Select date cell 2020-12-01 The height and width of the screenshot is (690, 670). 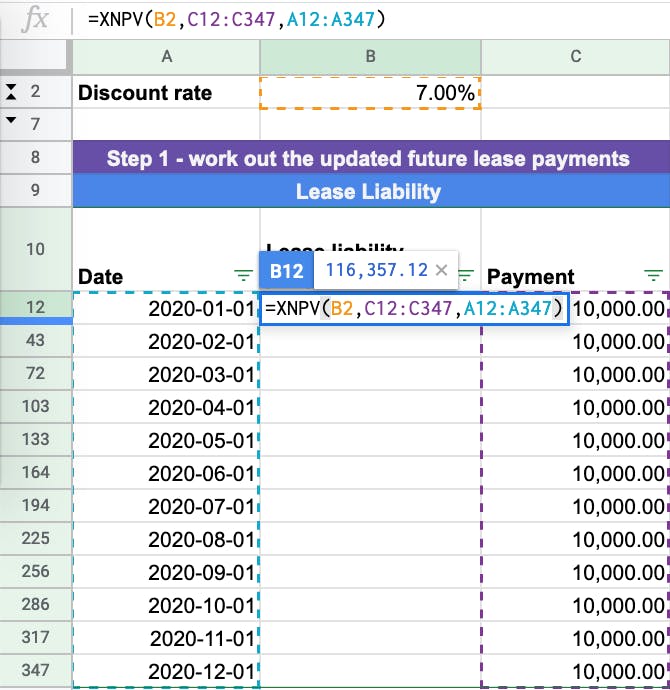166,672
